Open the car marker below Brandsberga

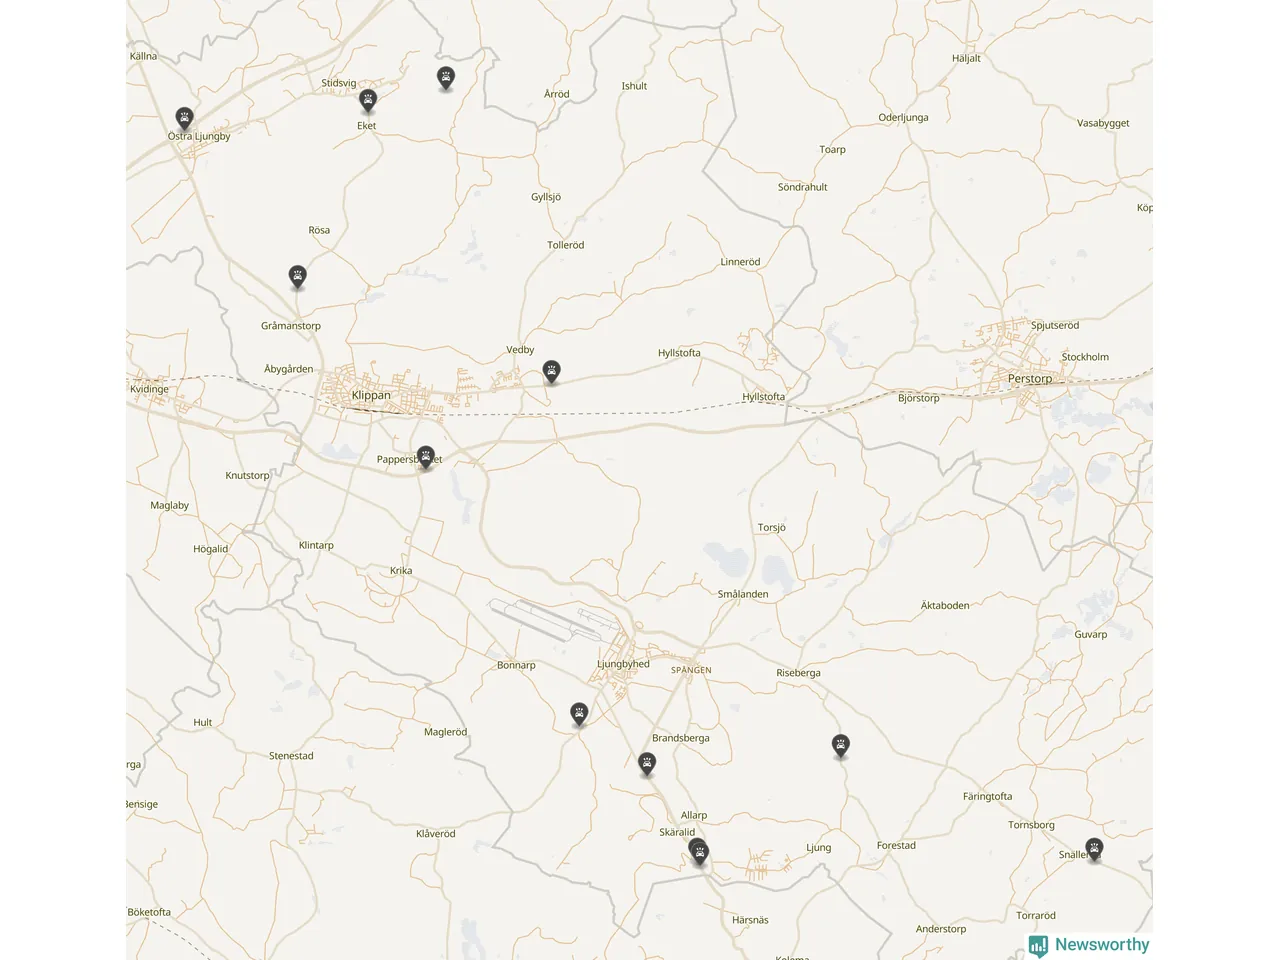(648, 766)
